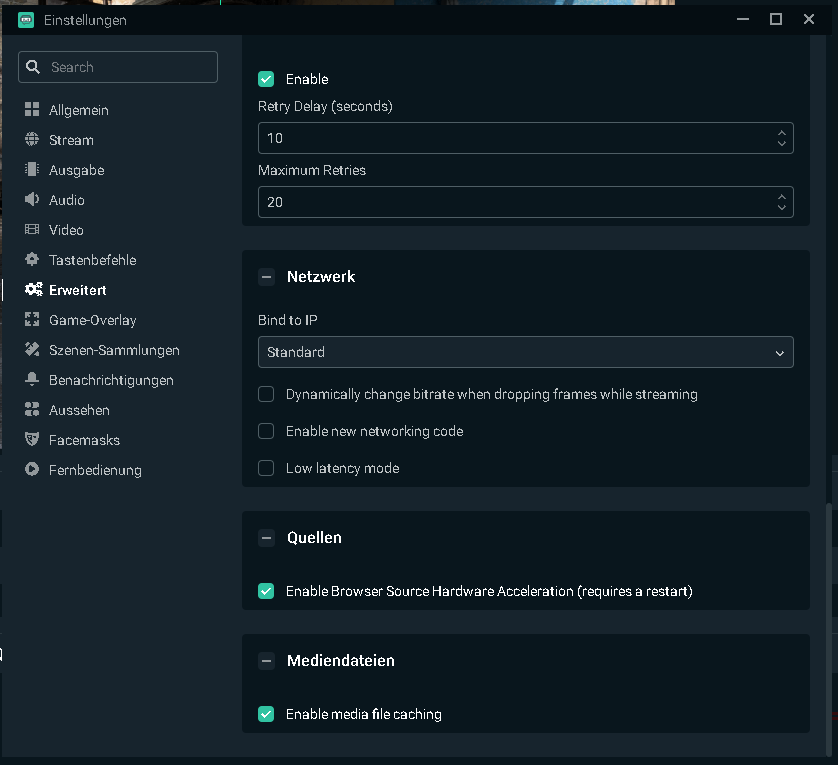Click the Benachrichtigungen bell icon
Image resolution: width=838 pixels, height=765 pixels.
32,380
